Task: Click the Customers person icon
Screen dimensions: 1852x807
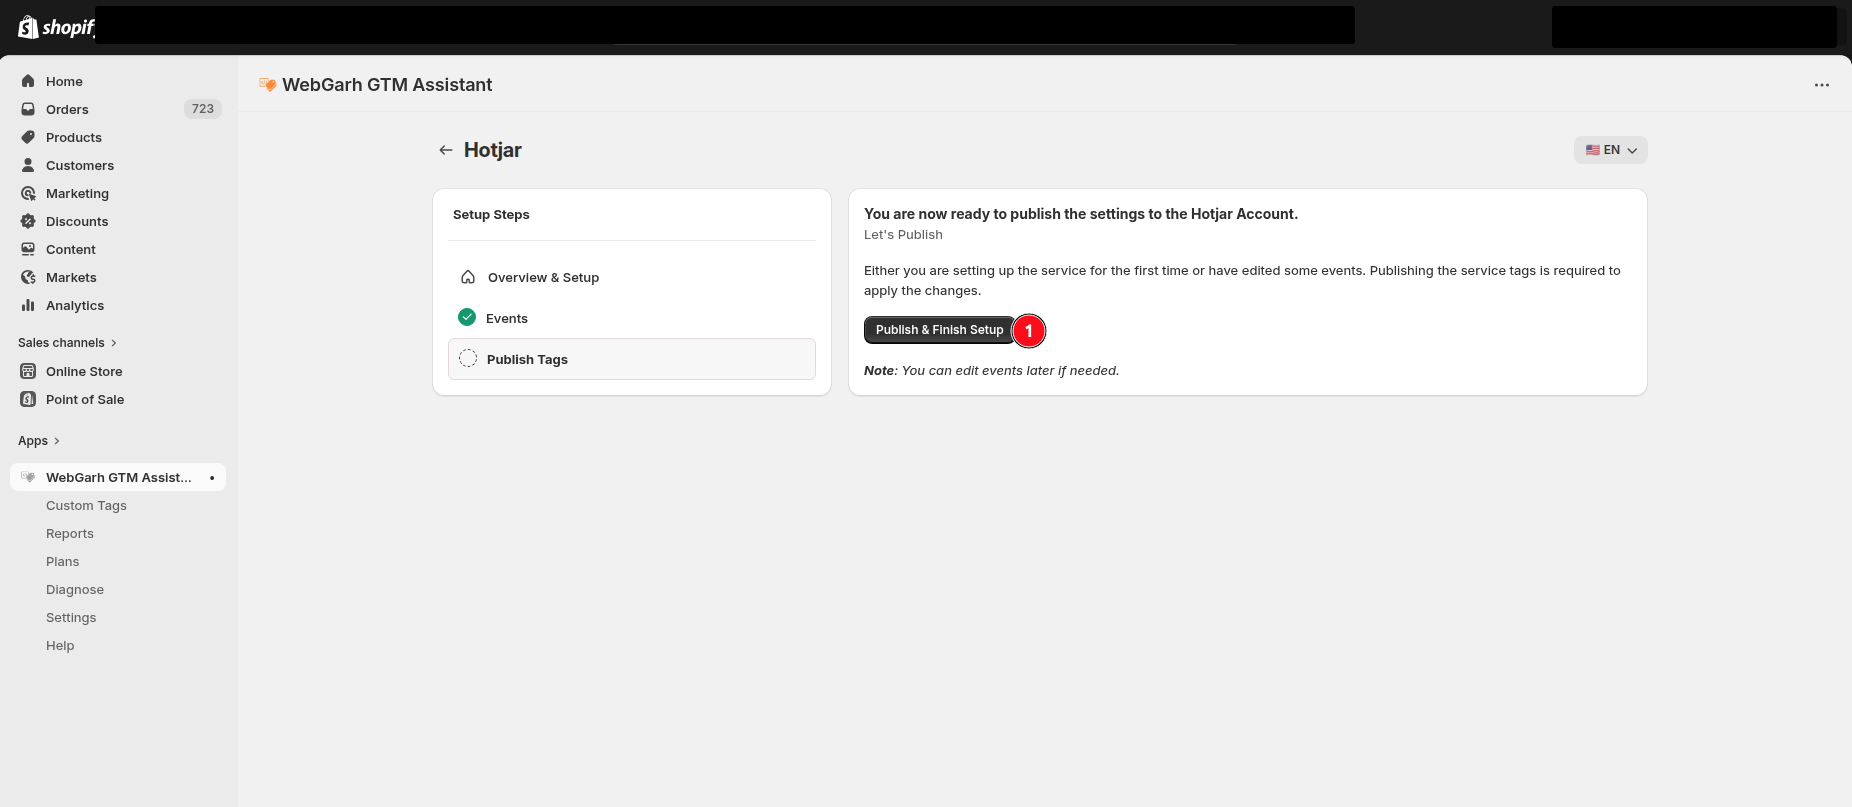Action: [x=28, y=165]
